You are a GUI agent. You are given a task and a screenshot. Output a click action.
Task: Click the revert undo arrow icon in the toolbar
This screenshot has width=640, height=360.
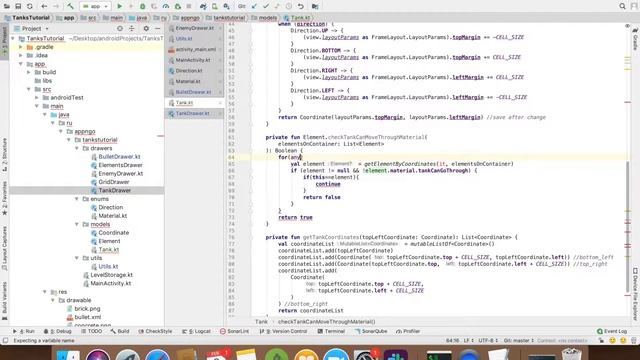[301, 7]
